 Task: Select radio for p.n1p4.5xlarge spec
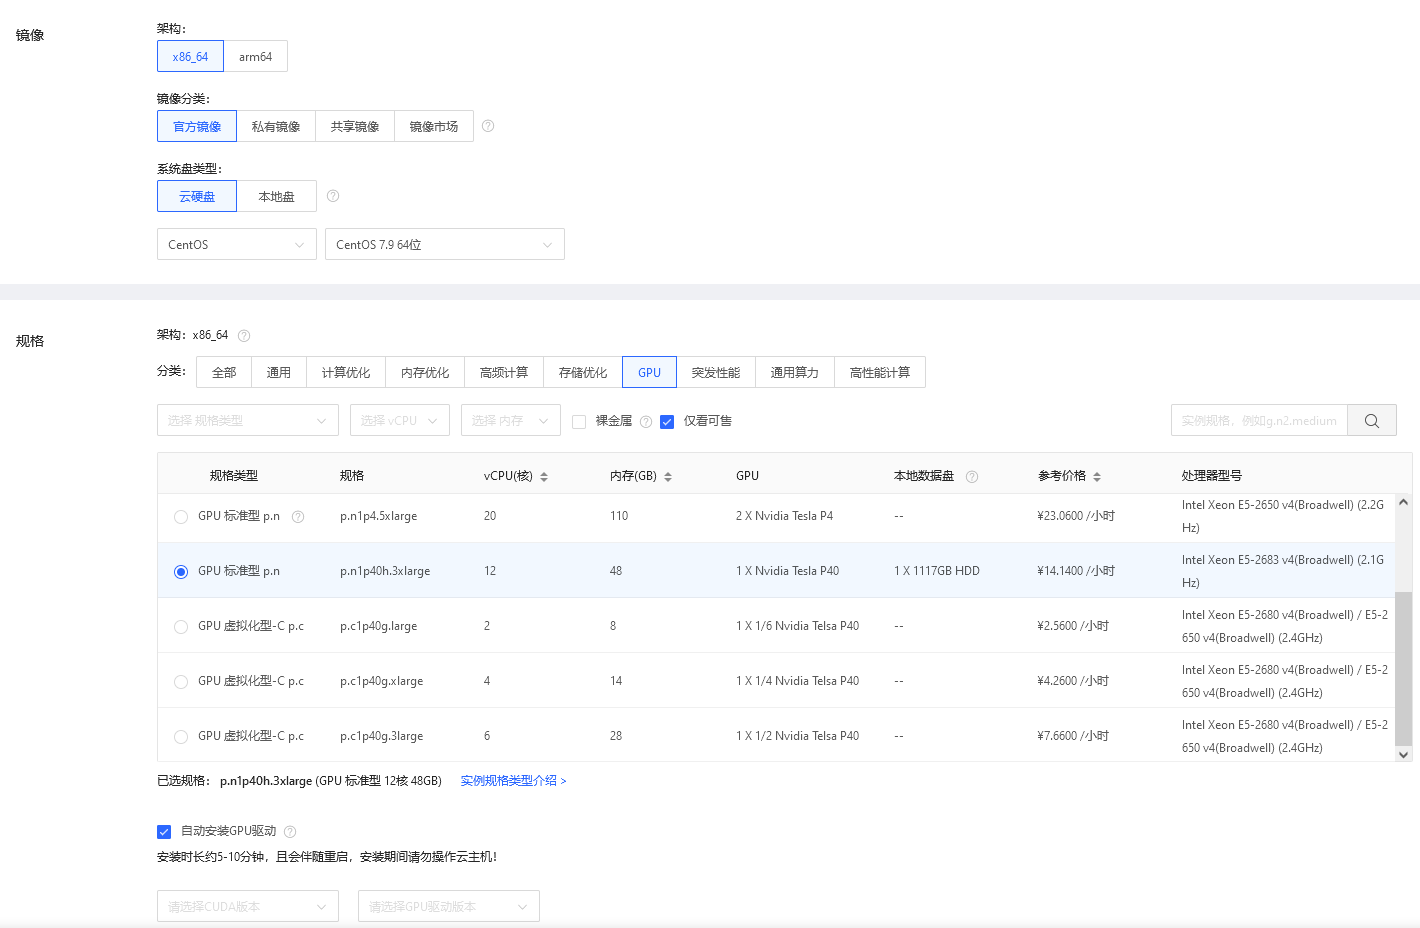click(x=181, y=517)
